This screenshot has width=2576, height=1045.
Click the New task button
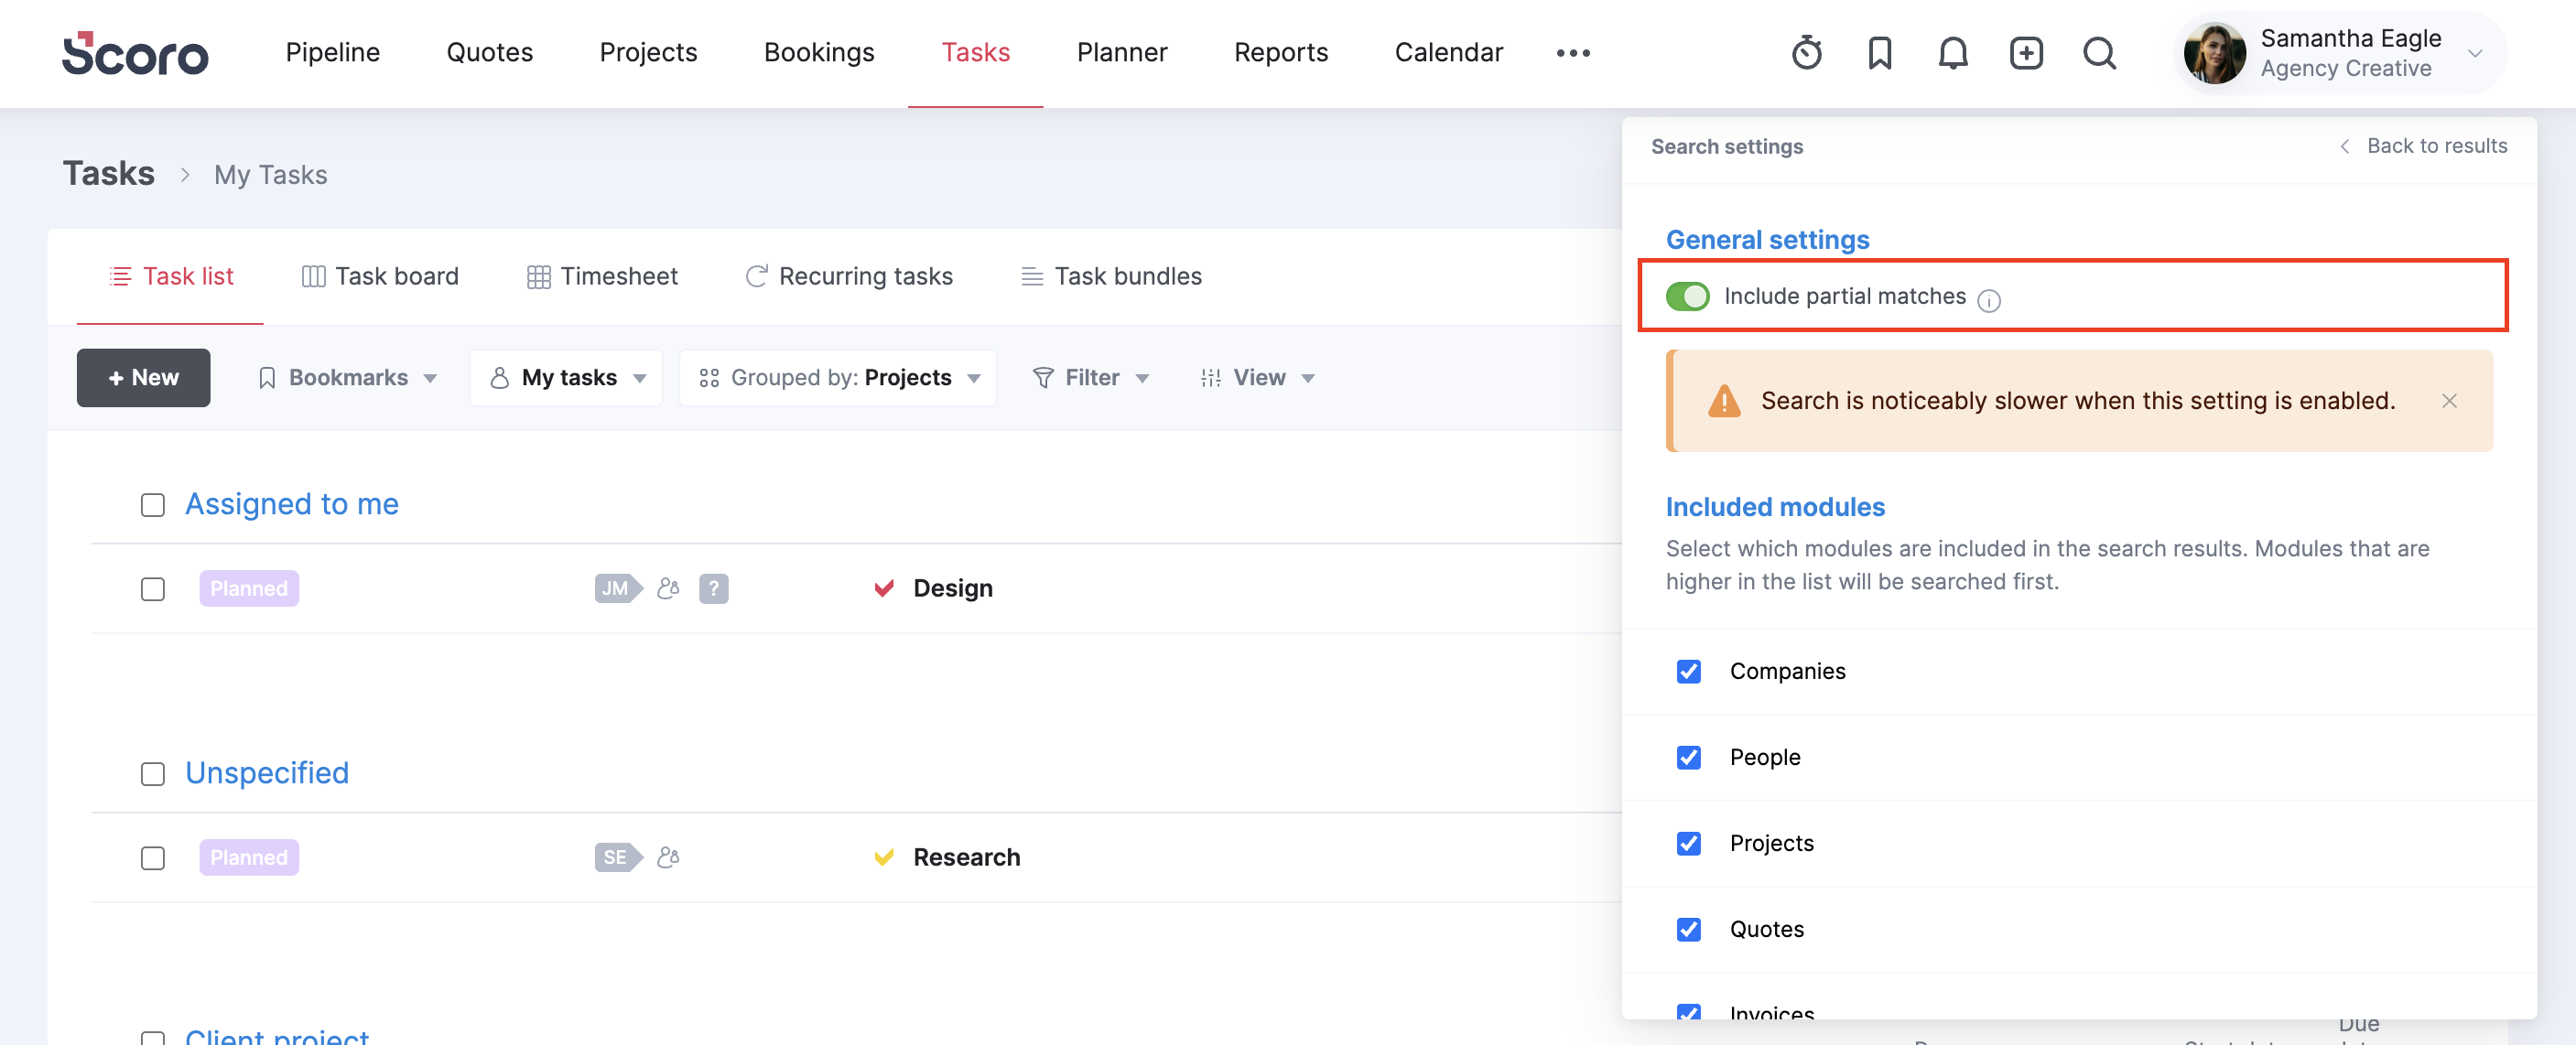pos(143,378)
